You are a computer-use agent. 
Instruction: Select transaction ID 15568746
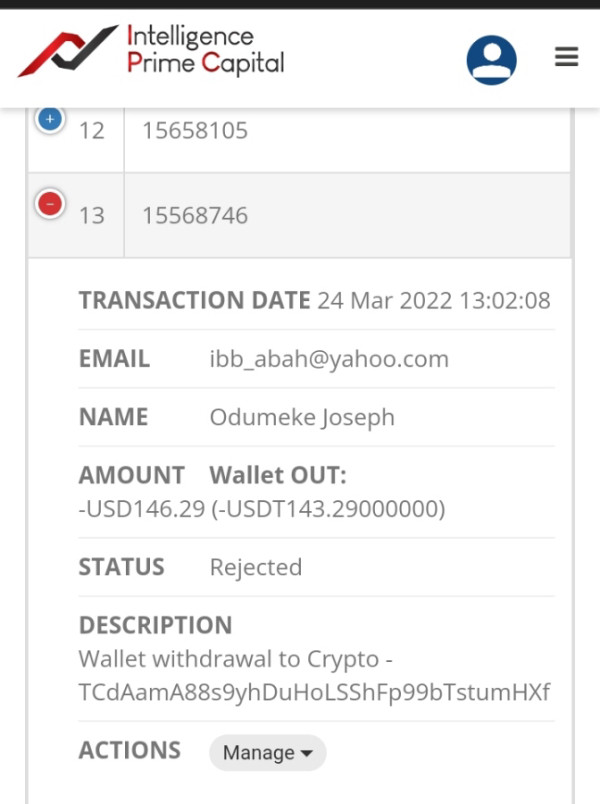(195, 215)
